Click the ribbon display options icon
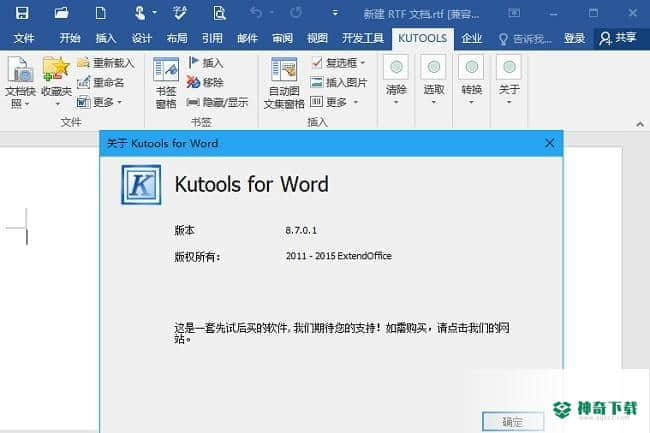 [514, 13]
